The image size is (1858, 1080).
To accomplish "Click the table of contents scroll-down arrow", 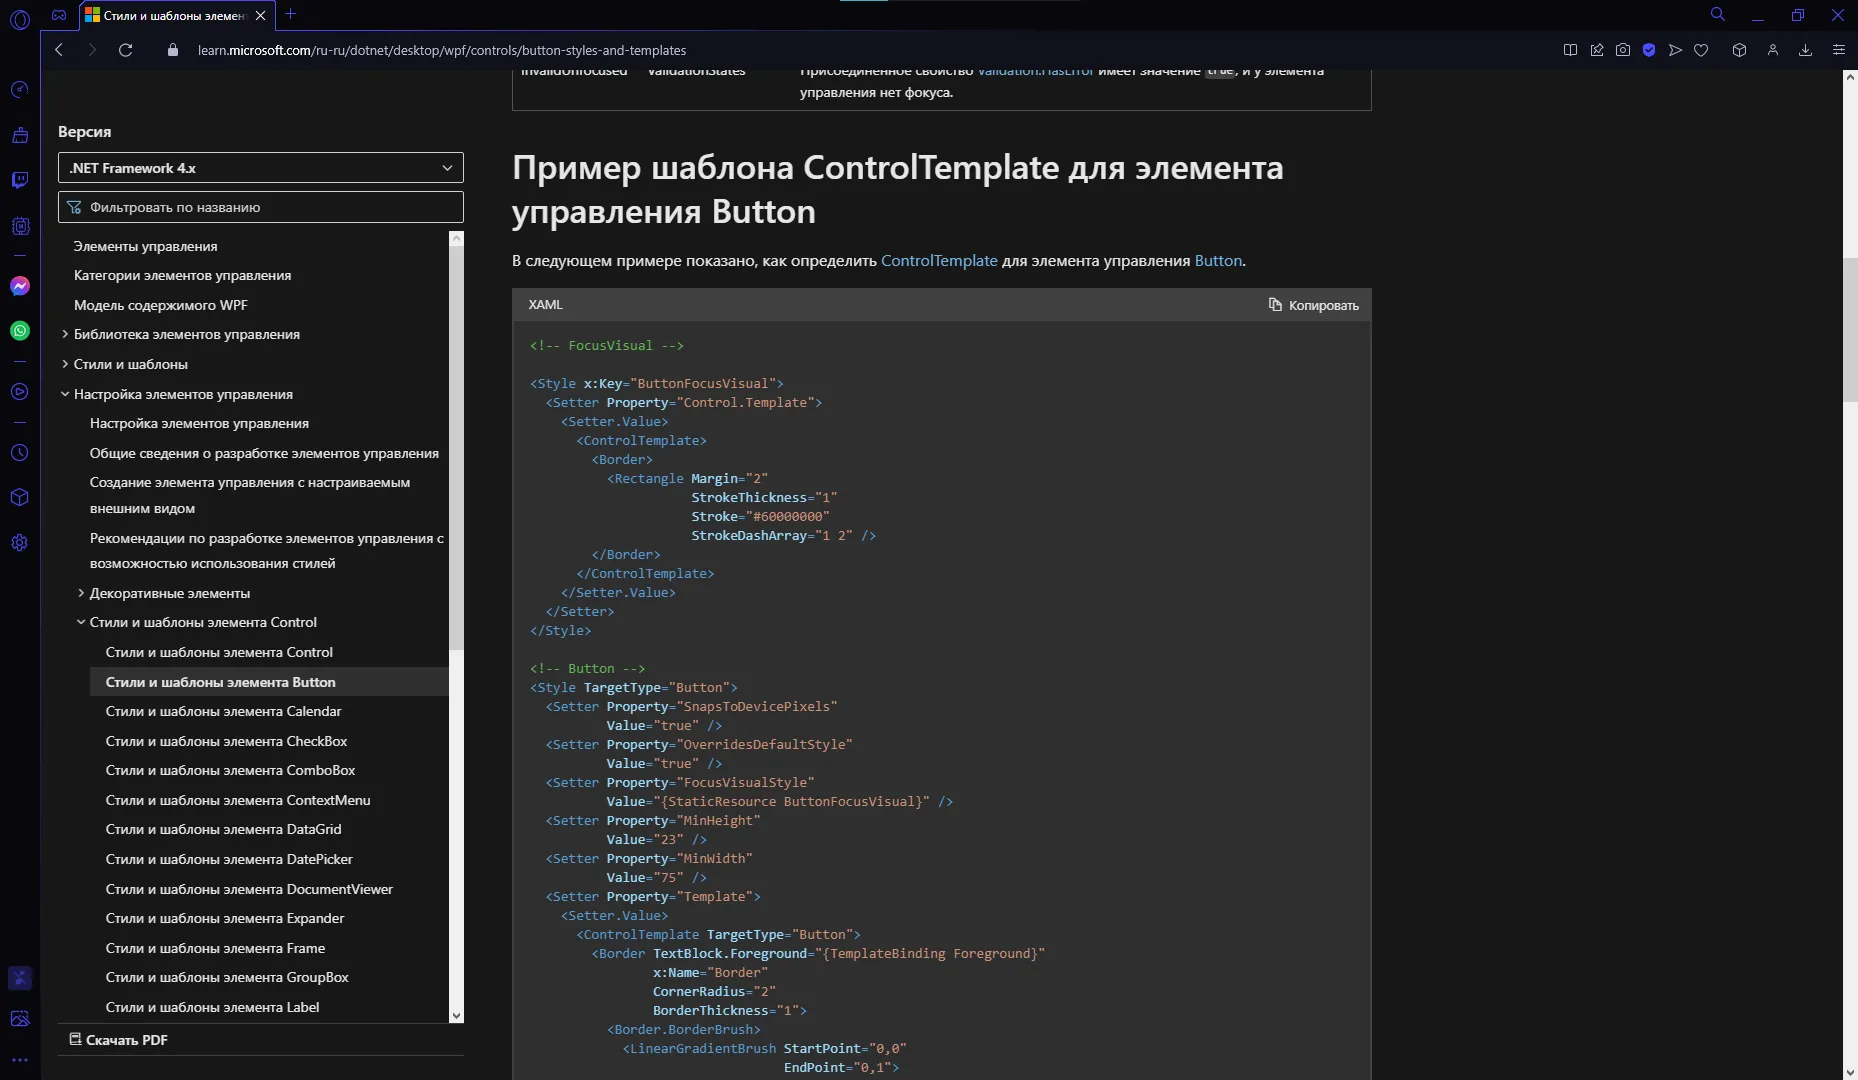I will 457,1016.
